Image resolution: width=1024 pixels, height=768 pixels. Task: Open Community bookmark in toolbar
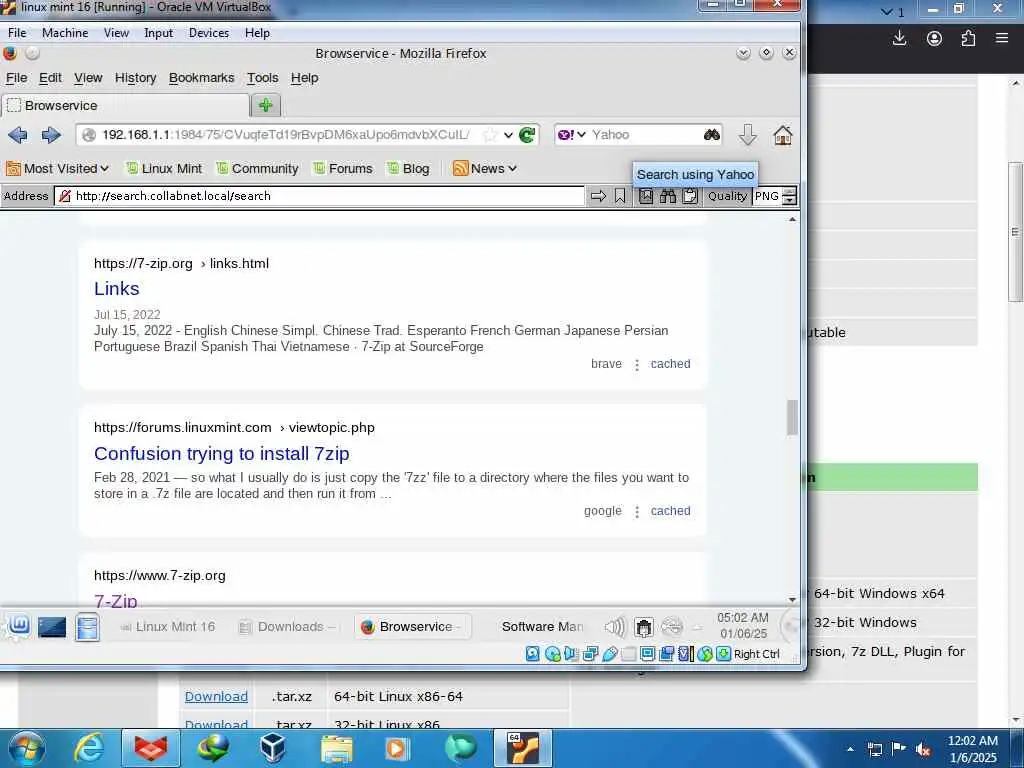(x=257, y=168)
